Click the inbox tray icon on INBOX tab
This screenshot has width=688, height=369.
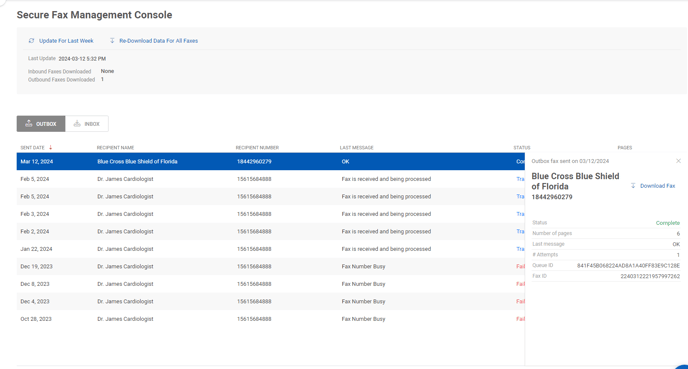[77, 124]
